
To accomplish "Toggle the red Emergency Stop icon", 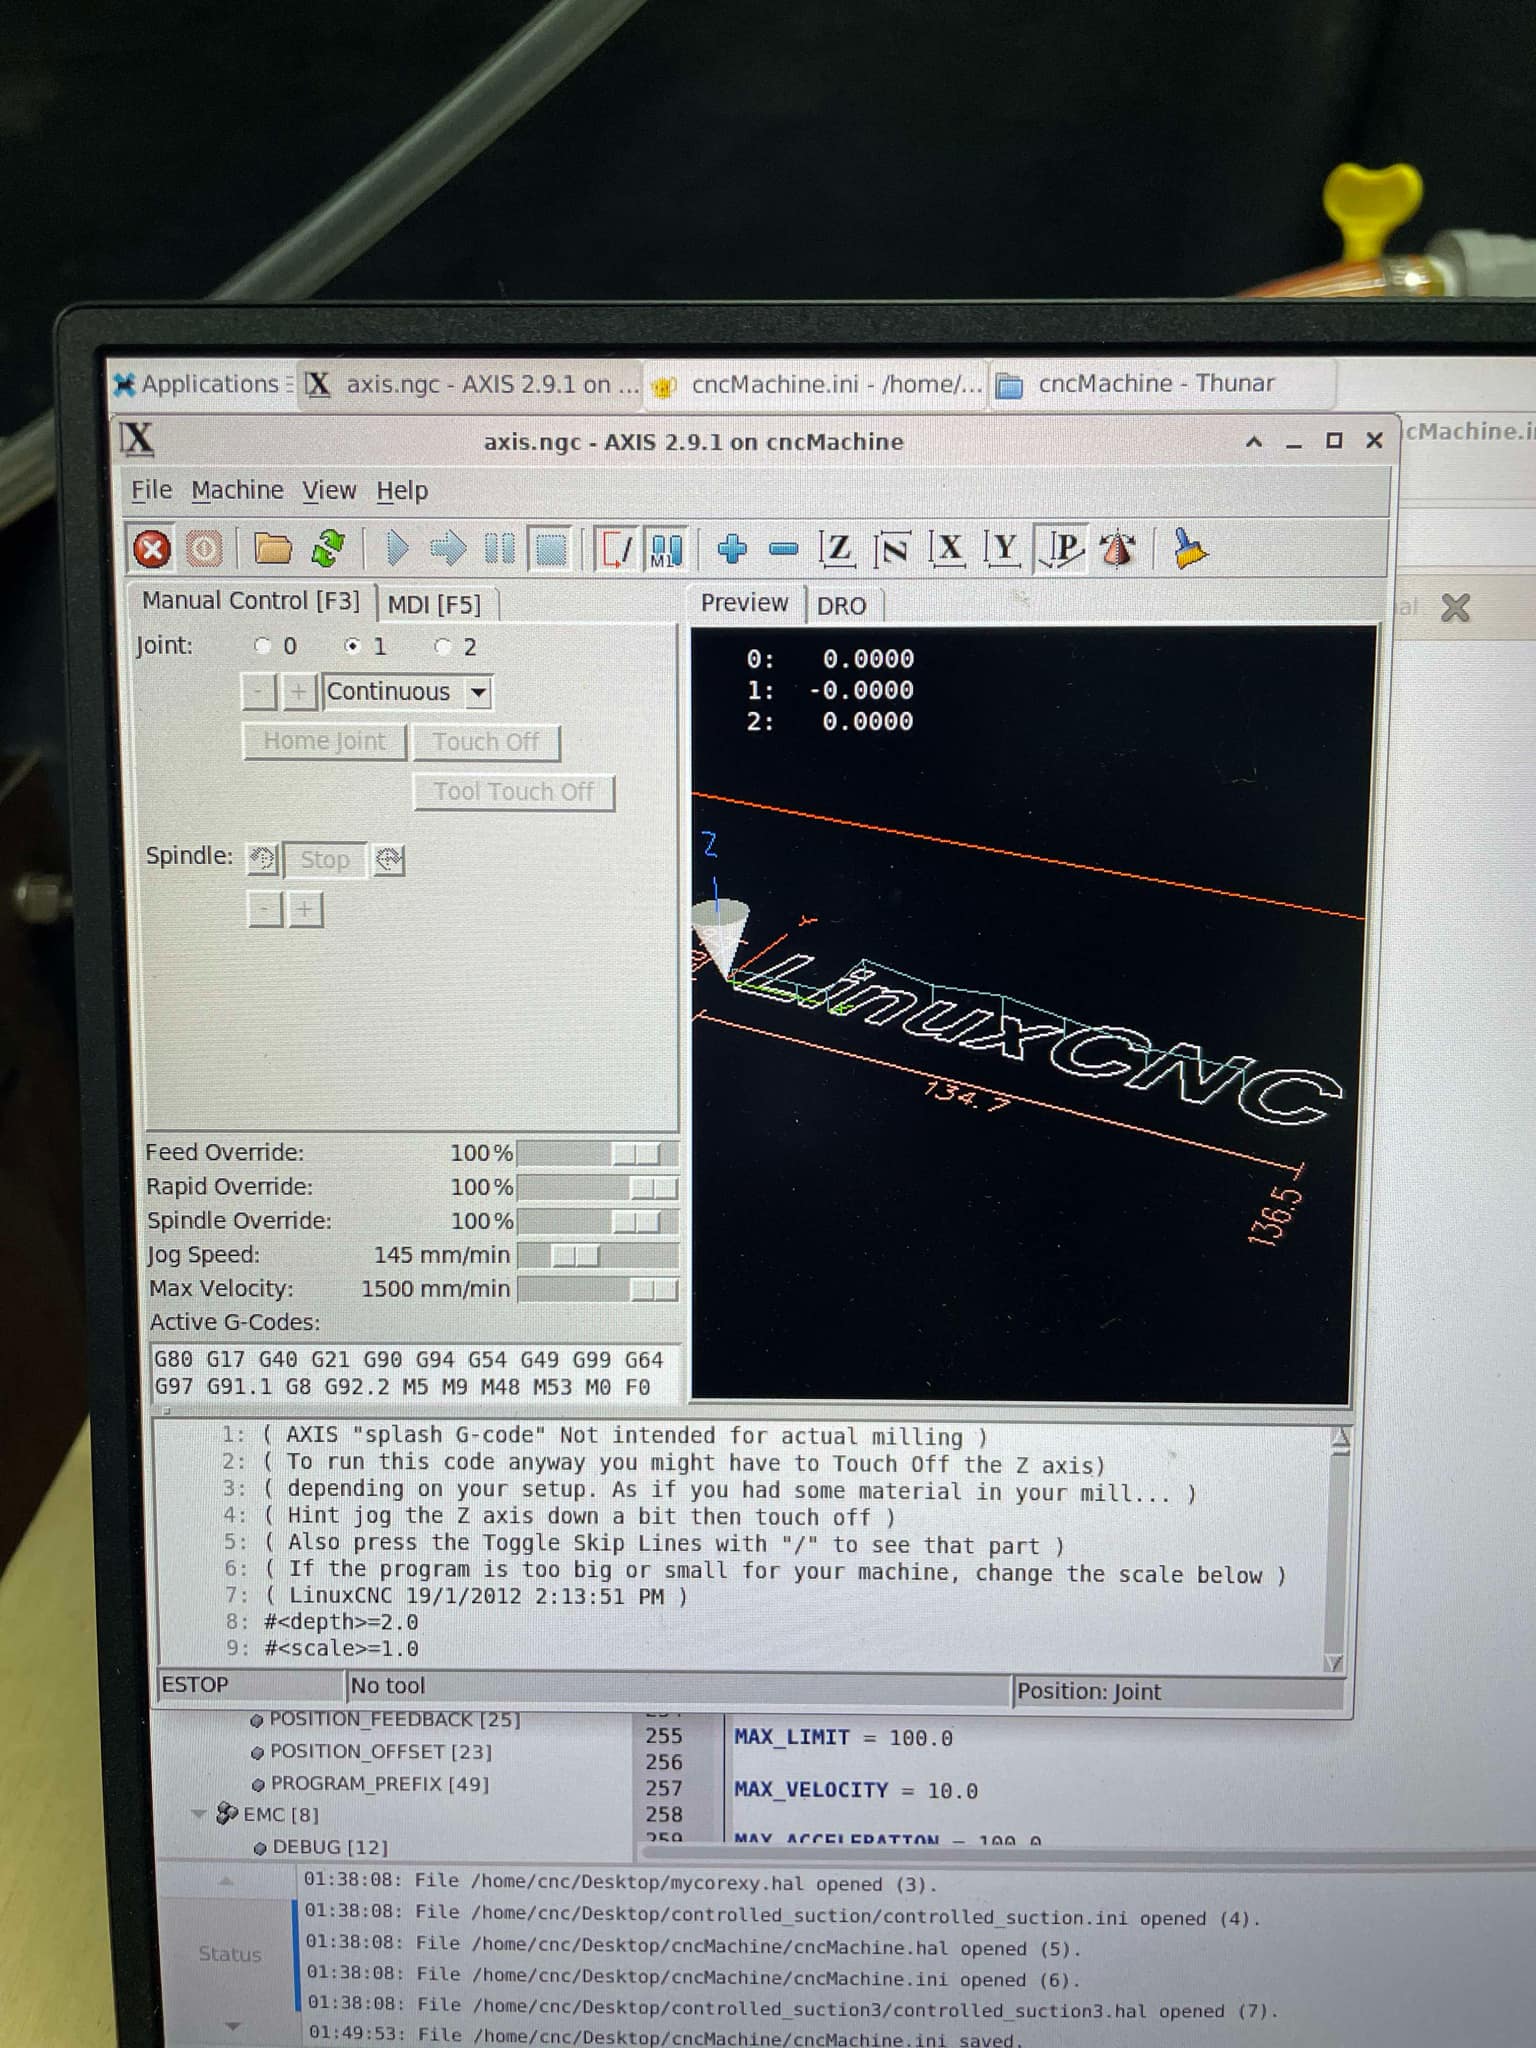I will click(x=152, y=548).
